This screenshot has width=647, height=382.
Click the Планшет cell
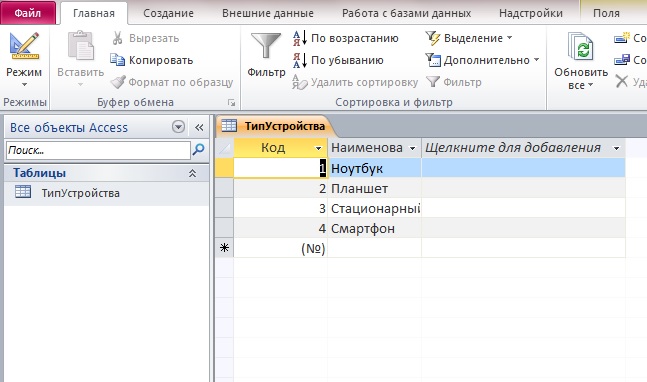(x=374, y=189)
